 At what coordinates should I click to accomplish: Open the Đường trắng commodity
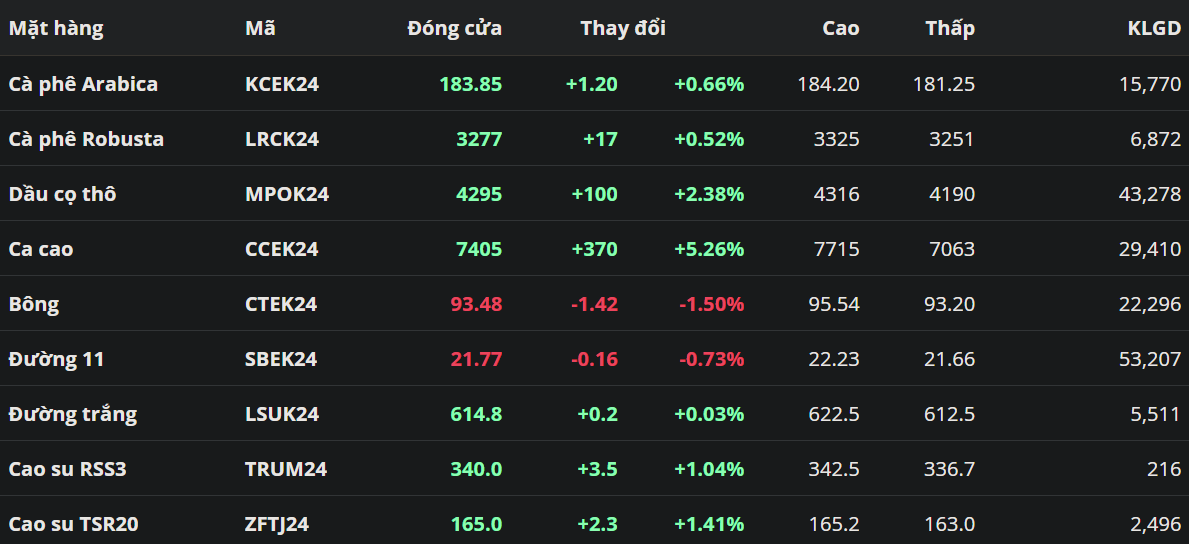tap(73, 414)
